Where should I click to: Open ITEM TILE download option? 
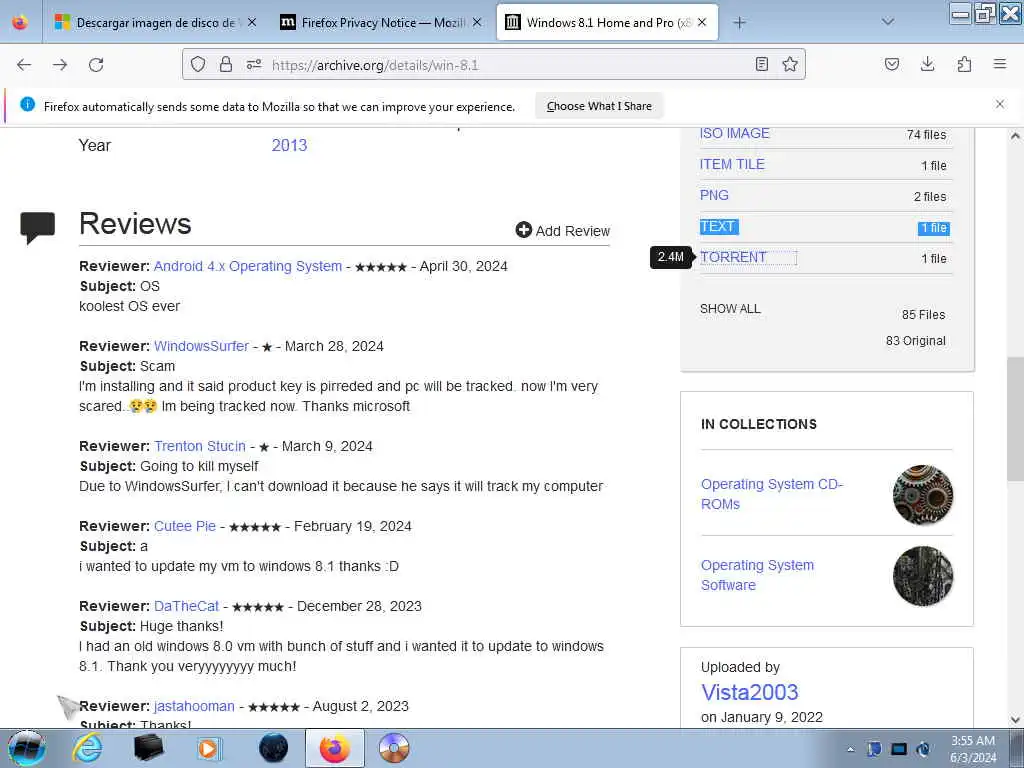click(732, 165)
